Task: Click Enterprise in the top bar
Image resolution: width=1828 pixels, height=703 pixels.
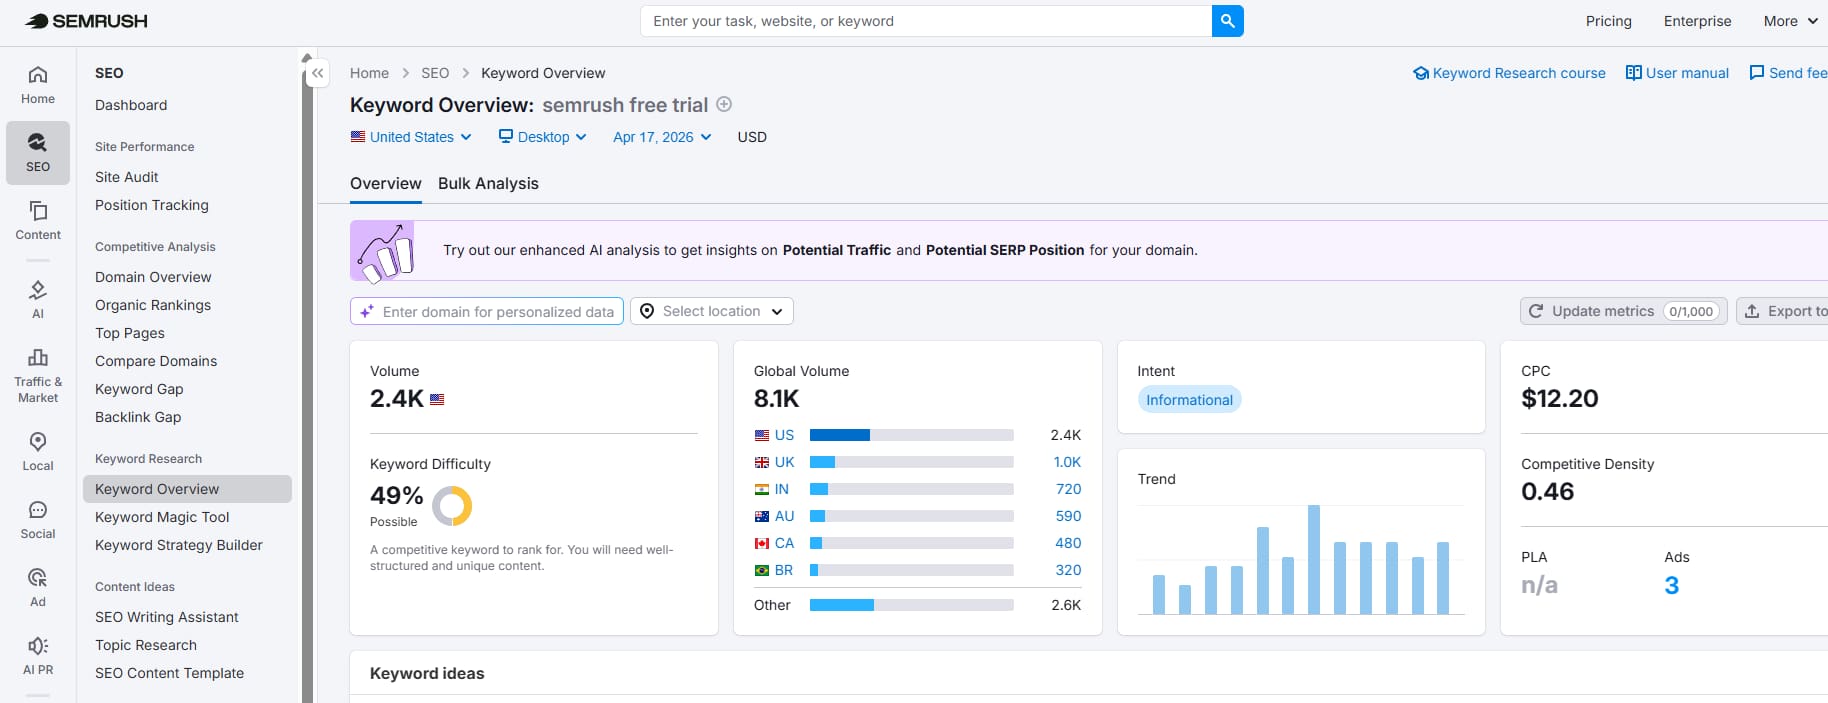Action: pyautogui.click(x=1697, y=21)
